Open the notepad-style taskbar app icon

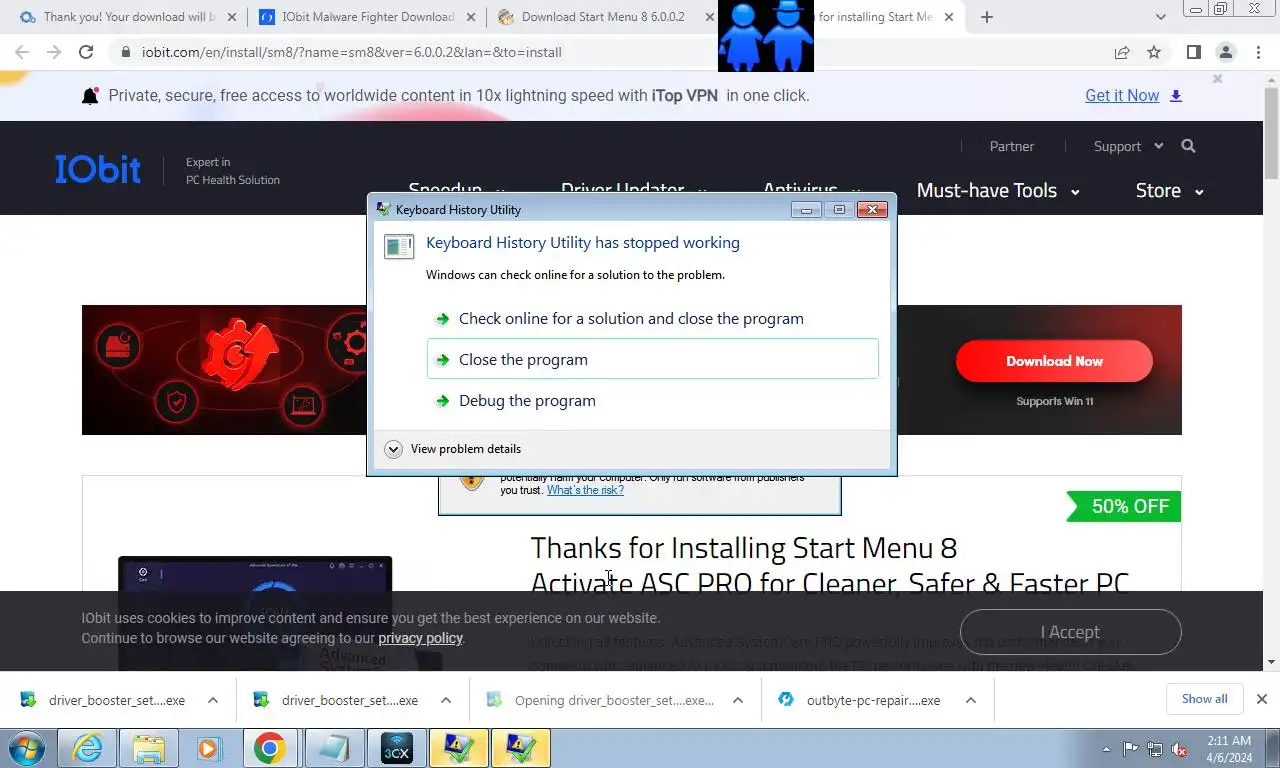(x=334, y=748)
